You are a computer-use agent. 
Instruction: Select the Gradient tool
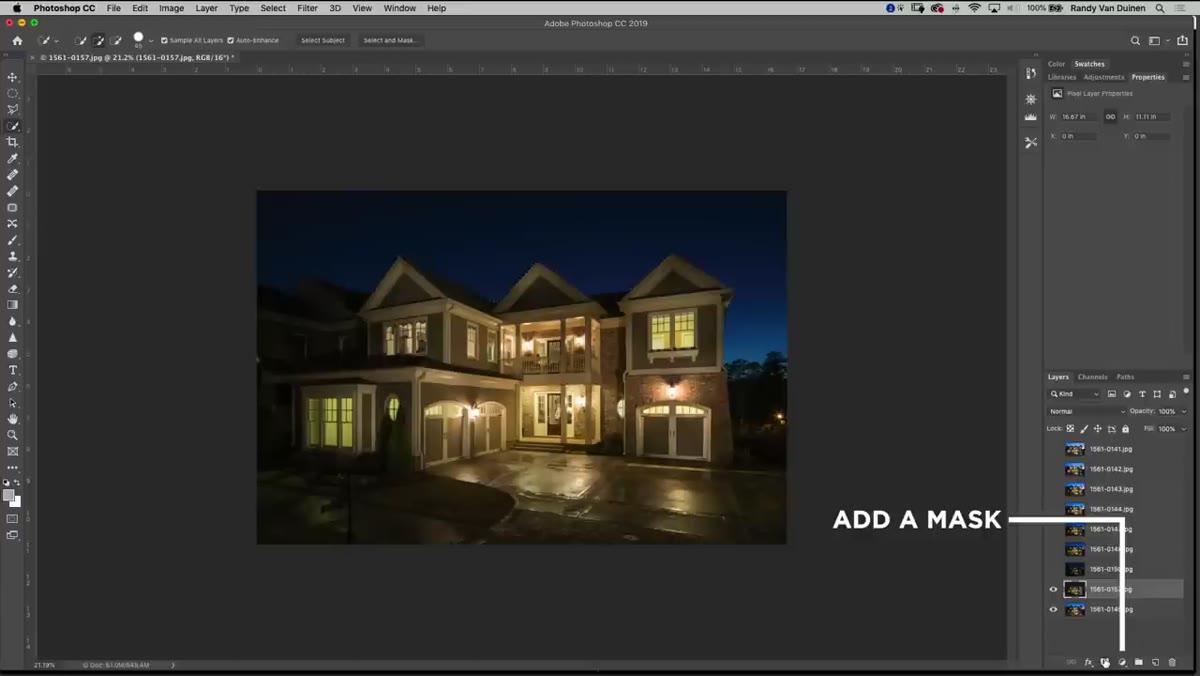pos(13,305)
